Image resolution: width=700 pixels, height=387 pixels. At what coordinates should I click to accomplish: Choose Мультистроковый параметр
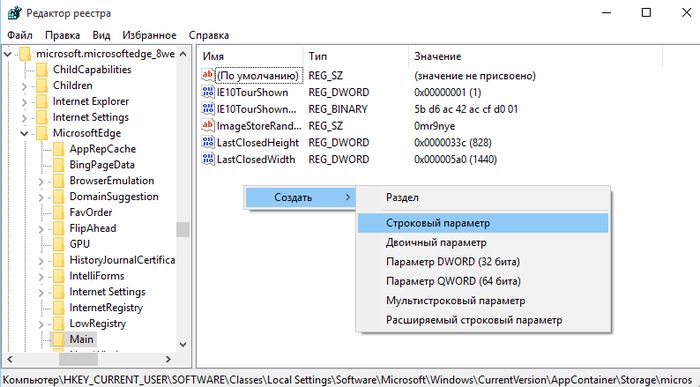click(x=483, y=300)
